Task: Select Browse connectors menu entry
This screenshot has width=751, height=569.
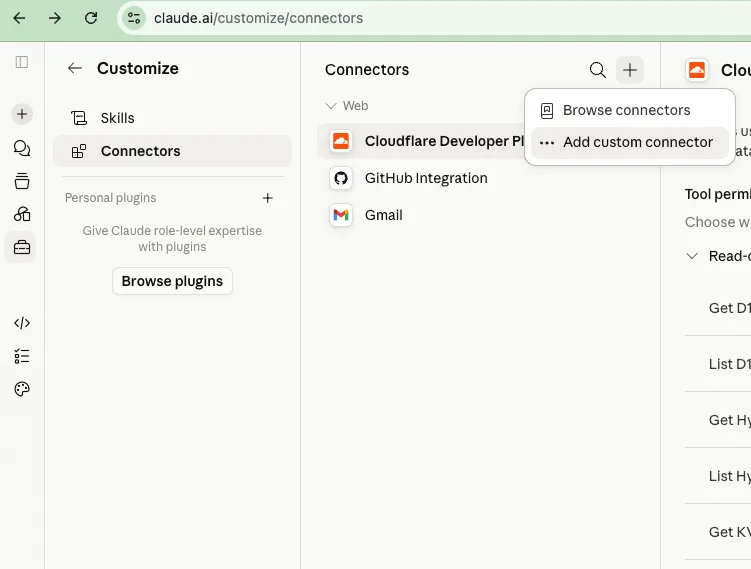Action: click(630, 111)
